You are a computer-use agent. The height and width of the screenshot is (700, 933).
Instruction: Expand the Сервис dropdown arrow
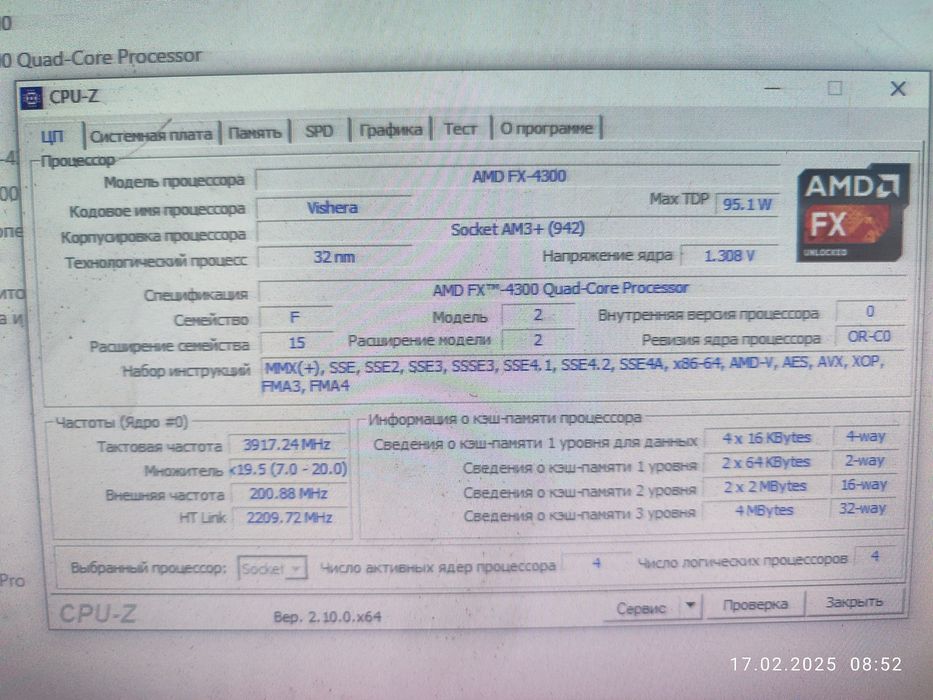coord(690,606)
